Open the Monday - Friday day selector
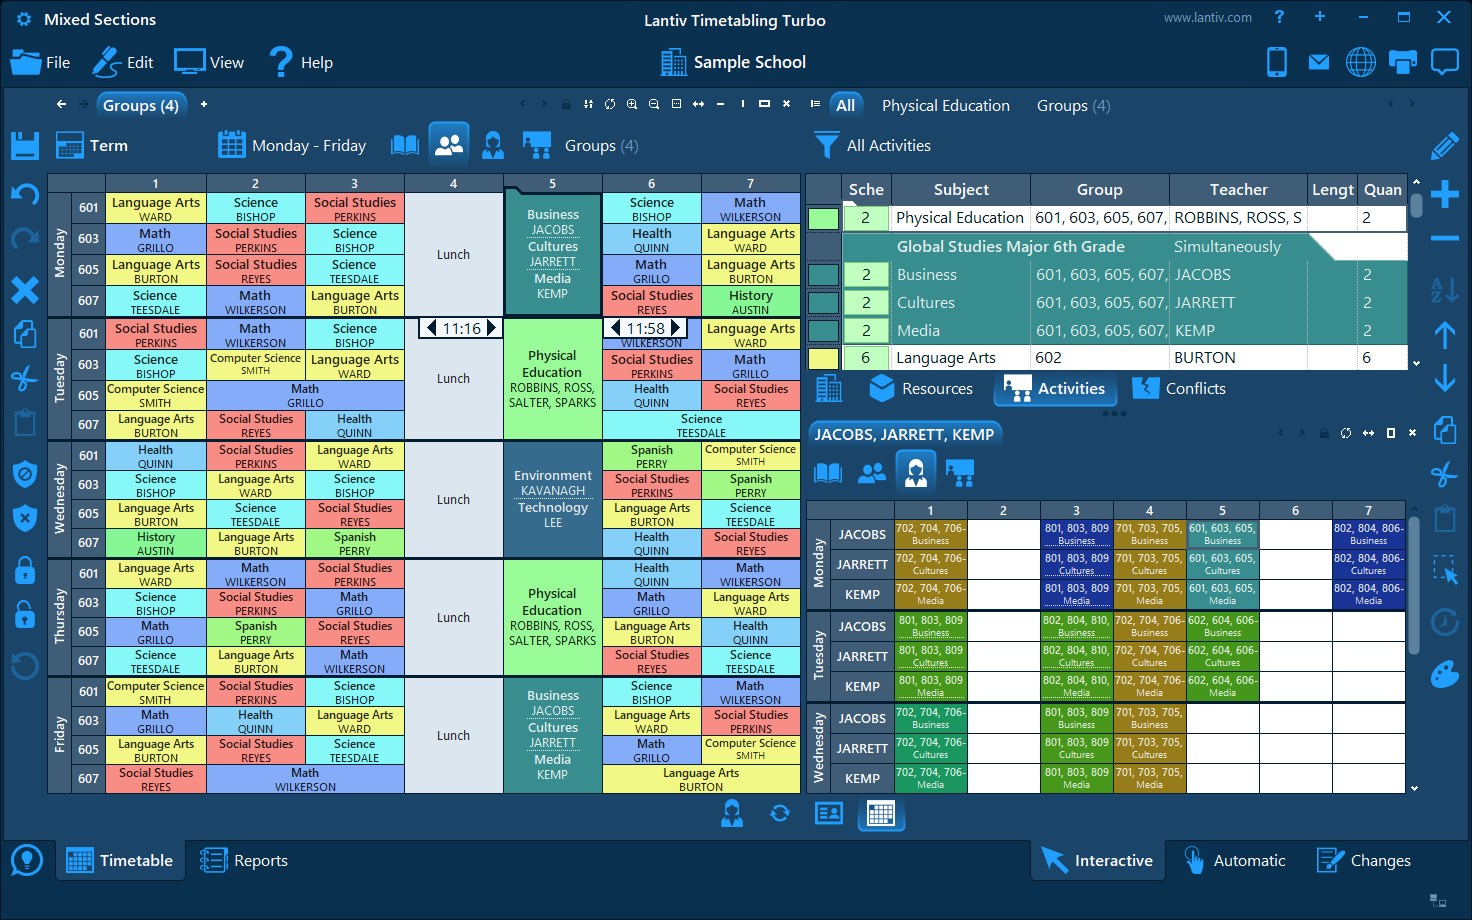The width and height of the screenshot is (1472, 920). point(292,146)
